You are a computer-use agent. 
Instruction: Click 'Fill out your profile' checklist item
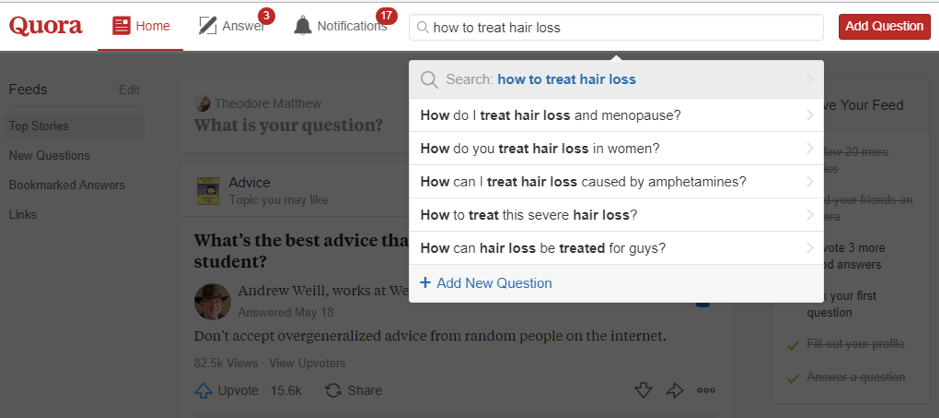855,344
